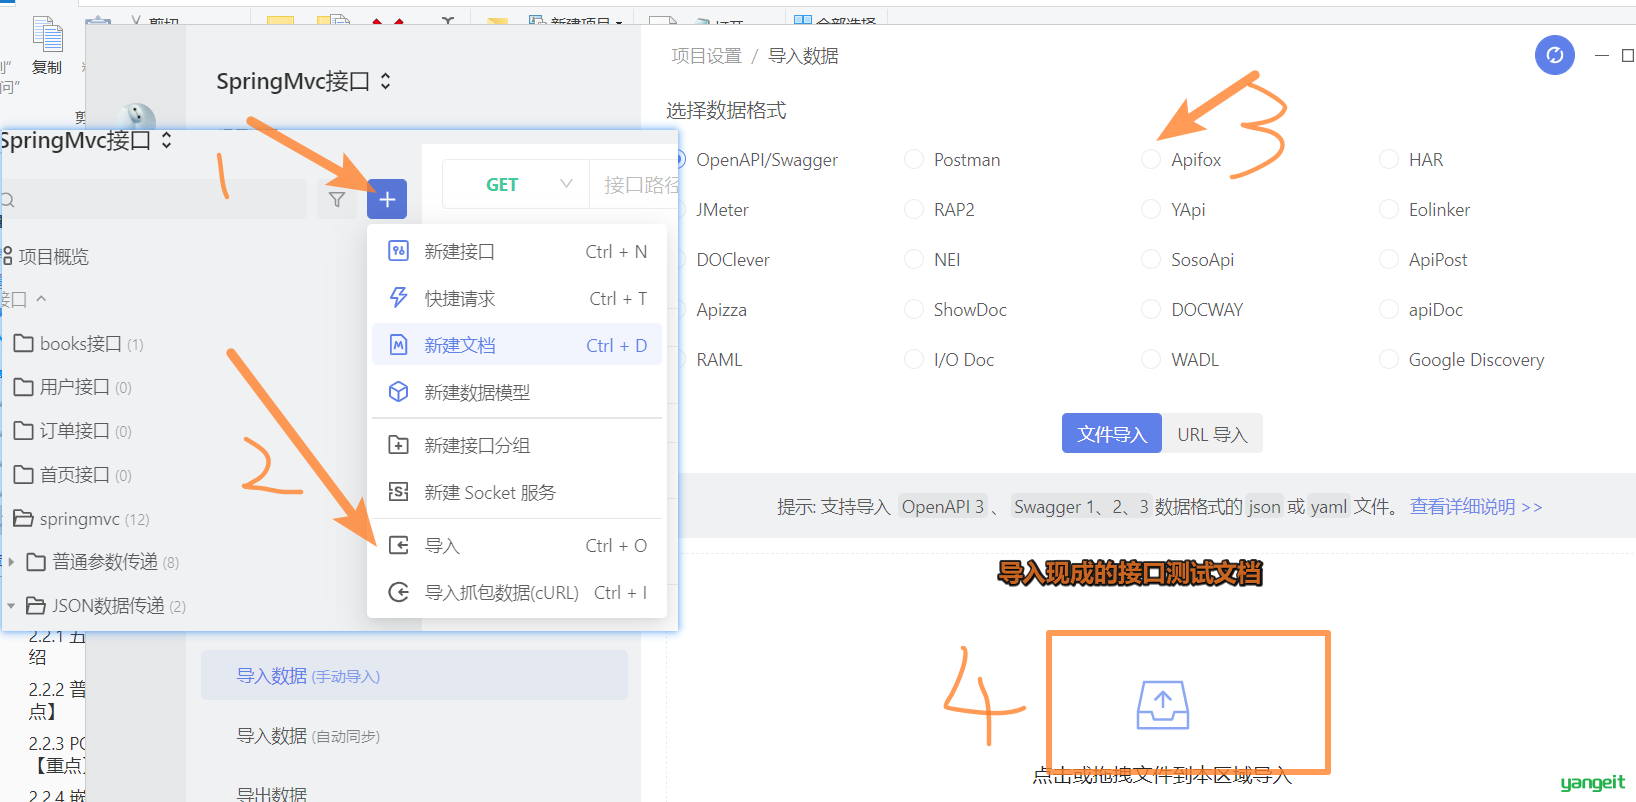This screenshot has width=1636, height=802.
Task: Click the 新建数据模型 cube icon
Action: (x=398, y=392)
